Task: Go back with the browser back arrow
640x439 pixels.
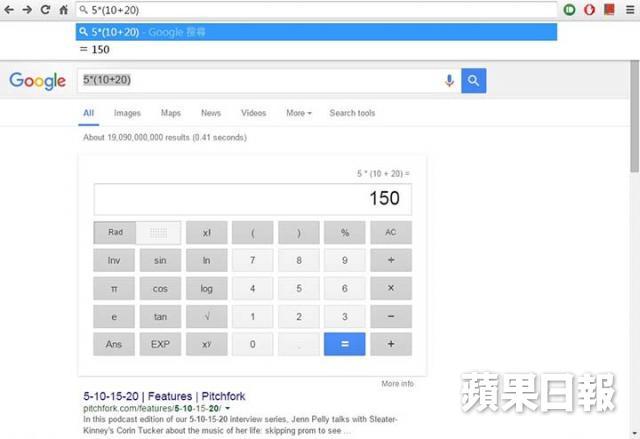Action: click(x=9, y=10)
